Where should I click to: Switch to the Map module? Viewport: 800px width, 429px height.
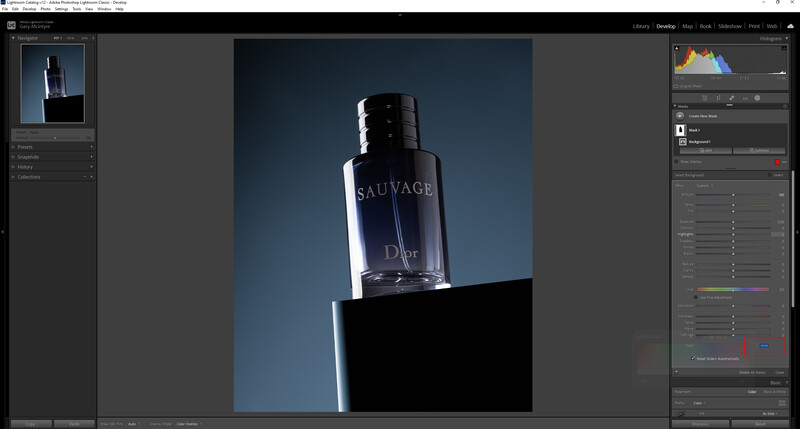[x=688, y=26]
